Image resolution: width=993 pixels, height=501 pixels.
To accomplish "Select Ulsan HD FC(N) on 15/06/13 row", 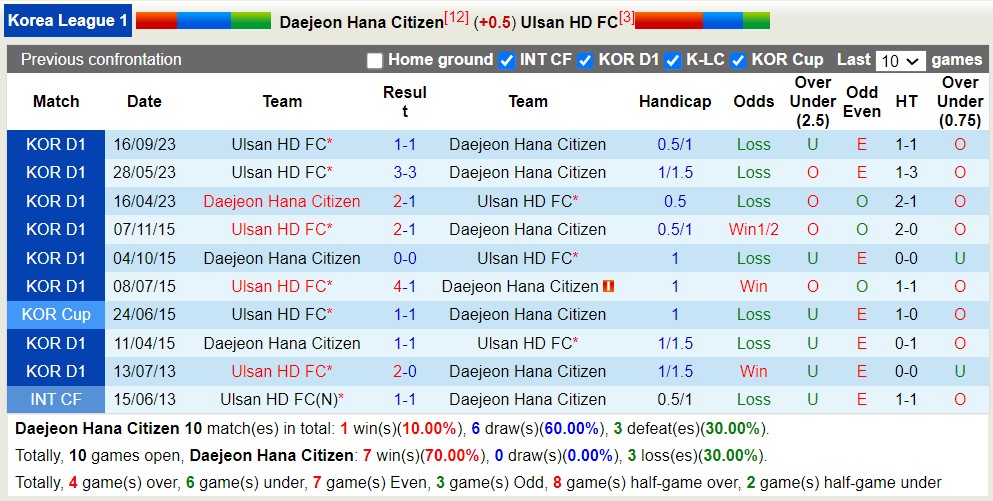I will click(282, 400).
